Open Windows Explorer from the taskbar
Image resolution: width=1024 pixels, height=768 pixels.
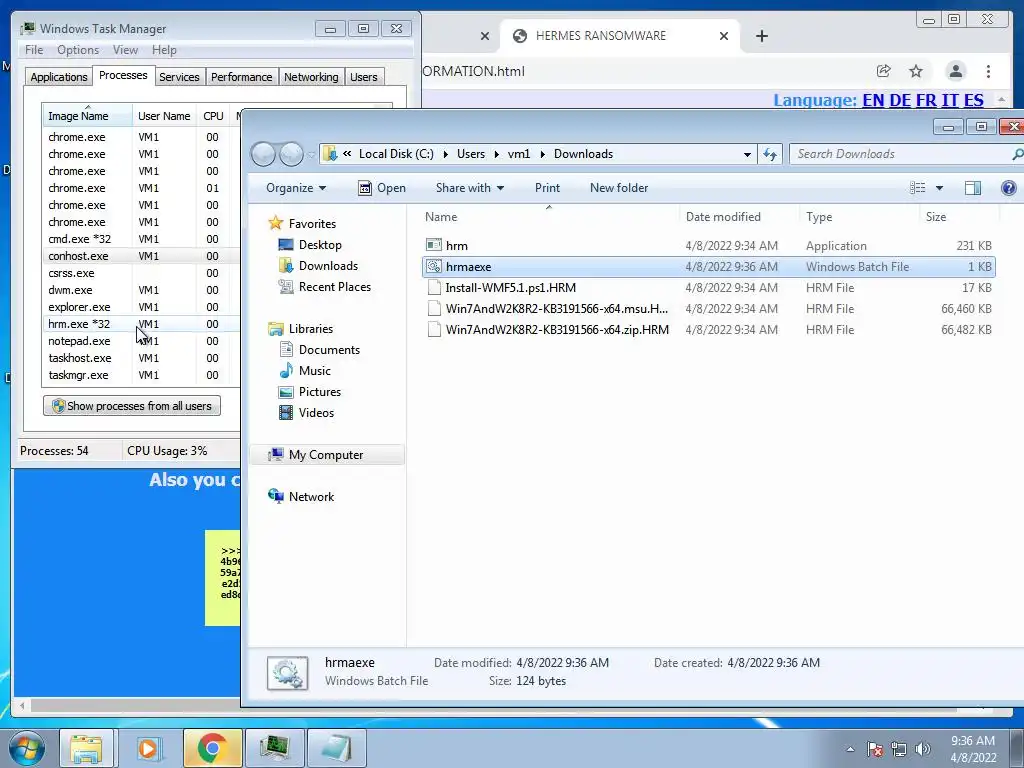[86, 748]
